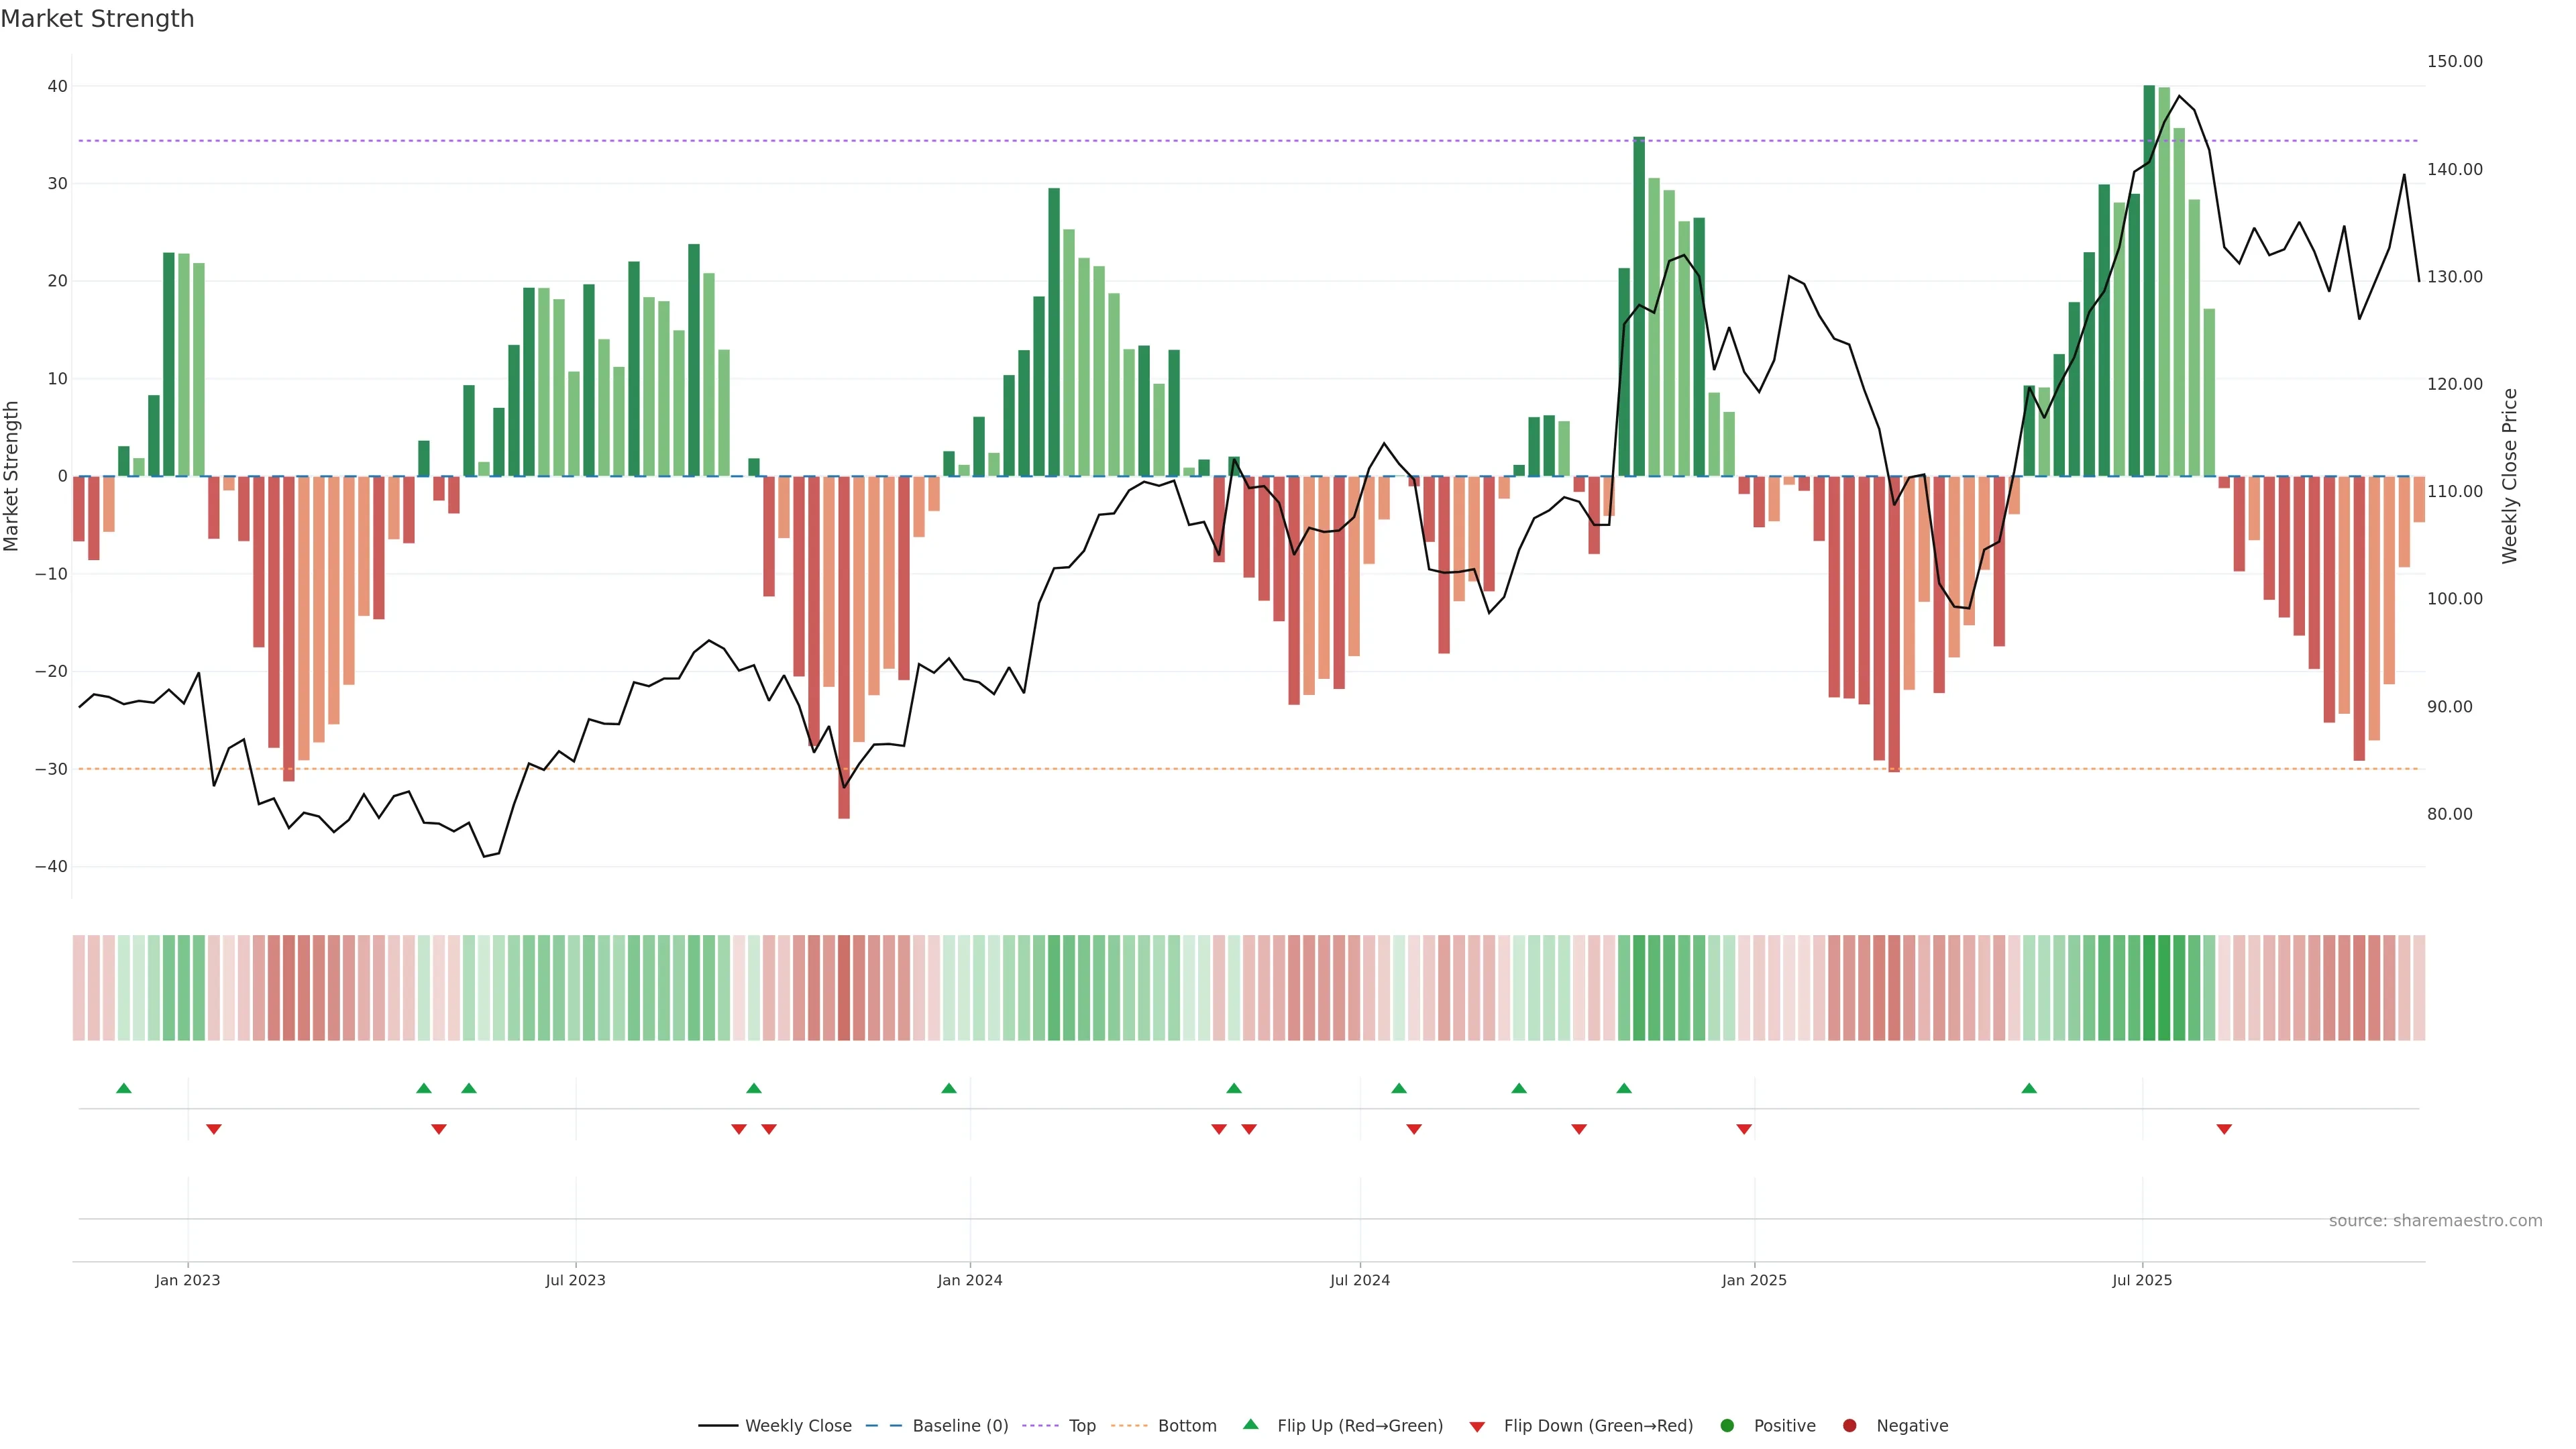Click the last red flip-down triangle marker
Image resolution: width=2576 pixels, height=1449 pixels.
pos(2224,1129)
